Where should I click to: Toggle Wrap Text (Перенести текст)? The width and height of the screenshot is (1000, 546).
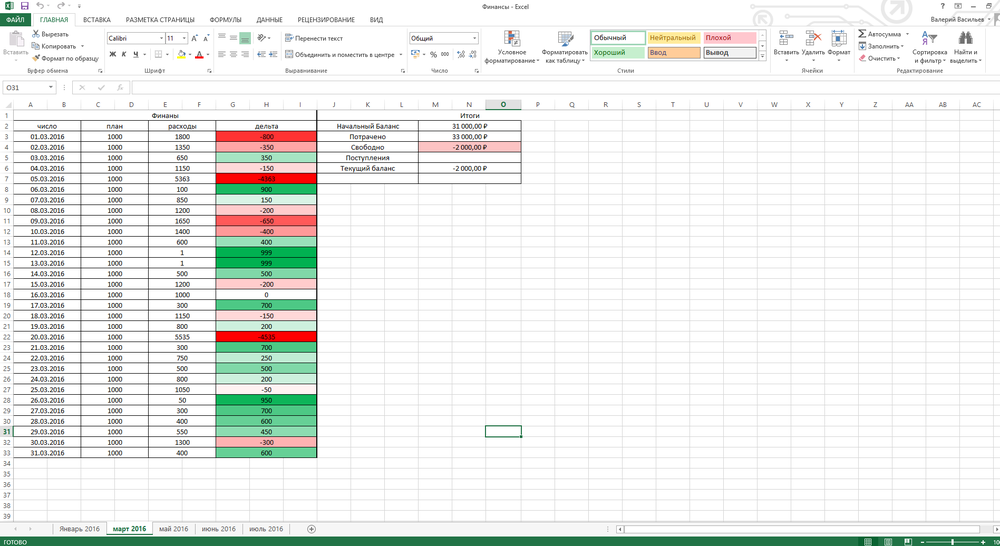click(314, 38)
